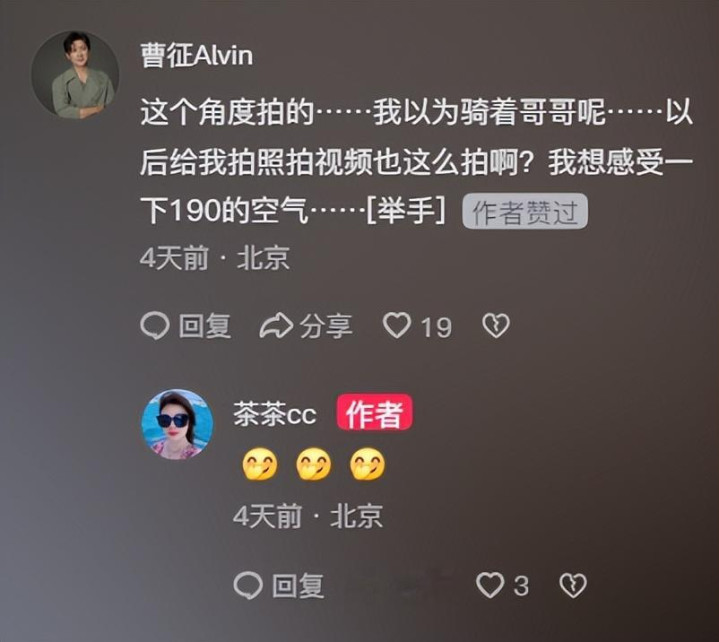The image size is (719, 642).
Task: Tap the username 曹征Alvin
Action: [x=197, y=55]
